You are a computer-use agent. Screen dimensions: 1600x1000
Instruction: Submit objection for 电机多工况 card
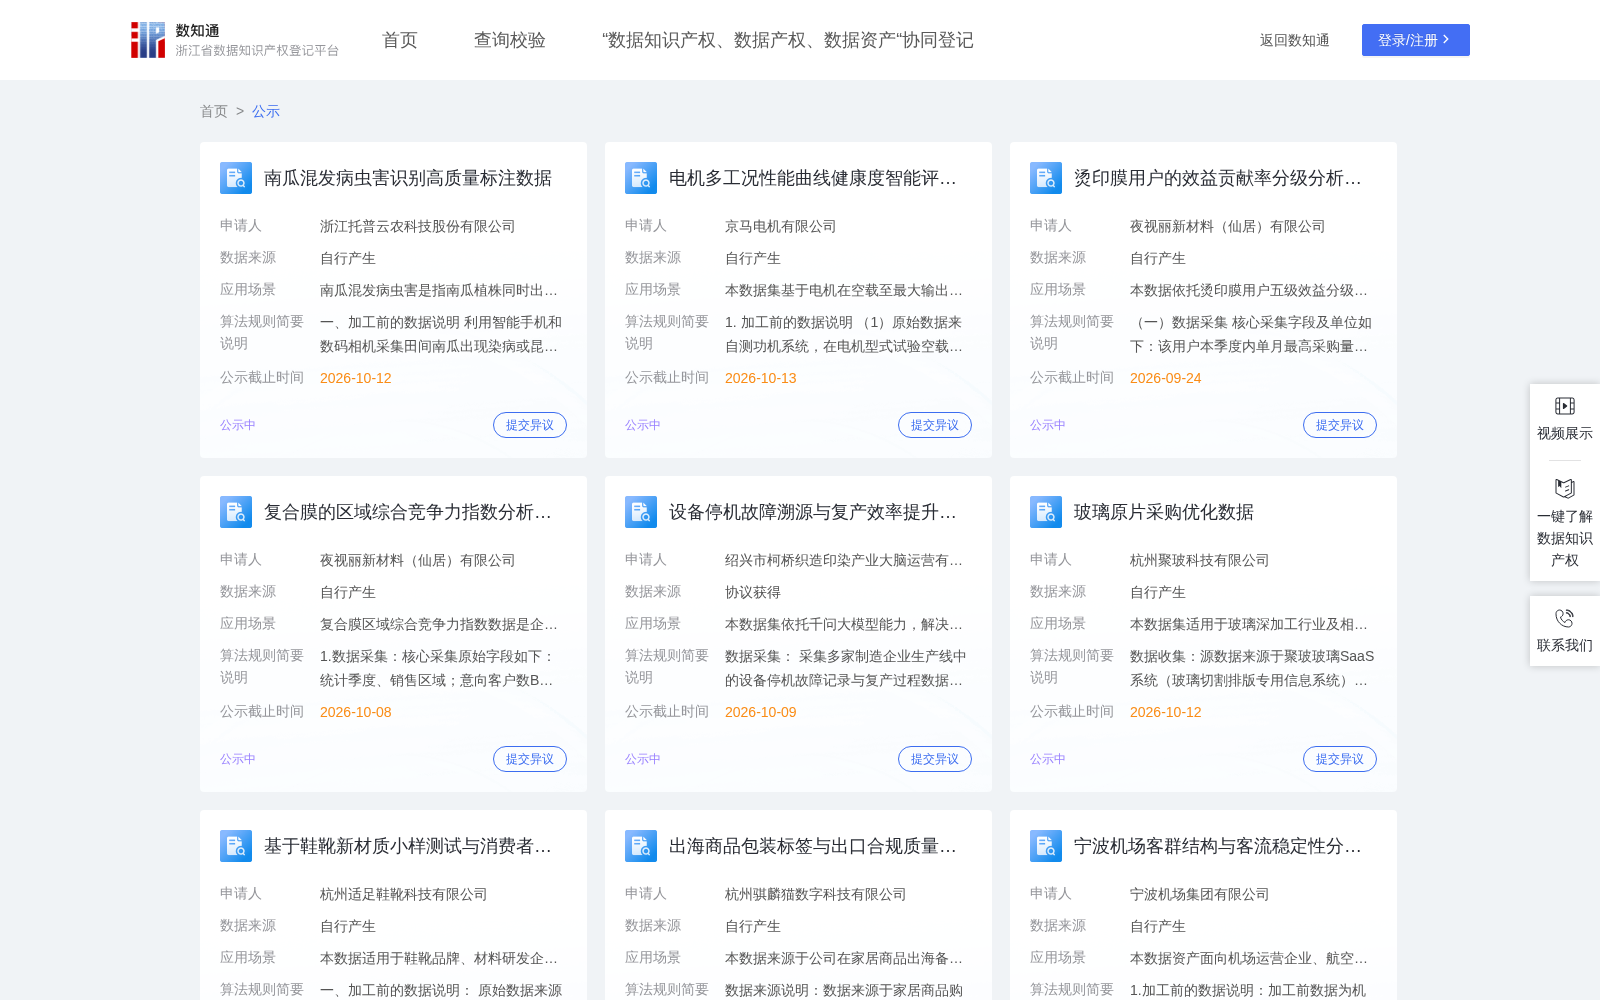coord(935,425)
